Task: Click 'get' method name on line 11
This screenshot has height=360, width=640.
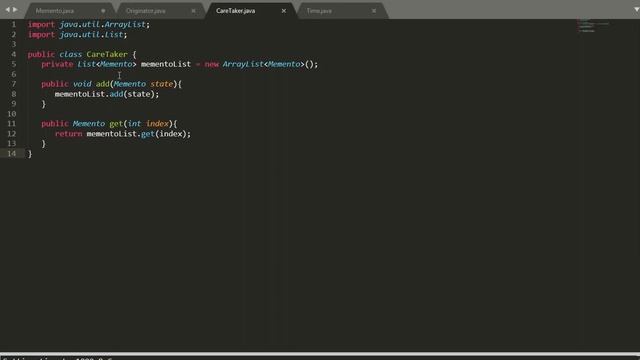Action: pyautogui.click(x=116, y=124)
